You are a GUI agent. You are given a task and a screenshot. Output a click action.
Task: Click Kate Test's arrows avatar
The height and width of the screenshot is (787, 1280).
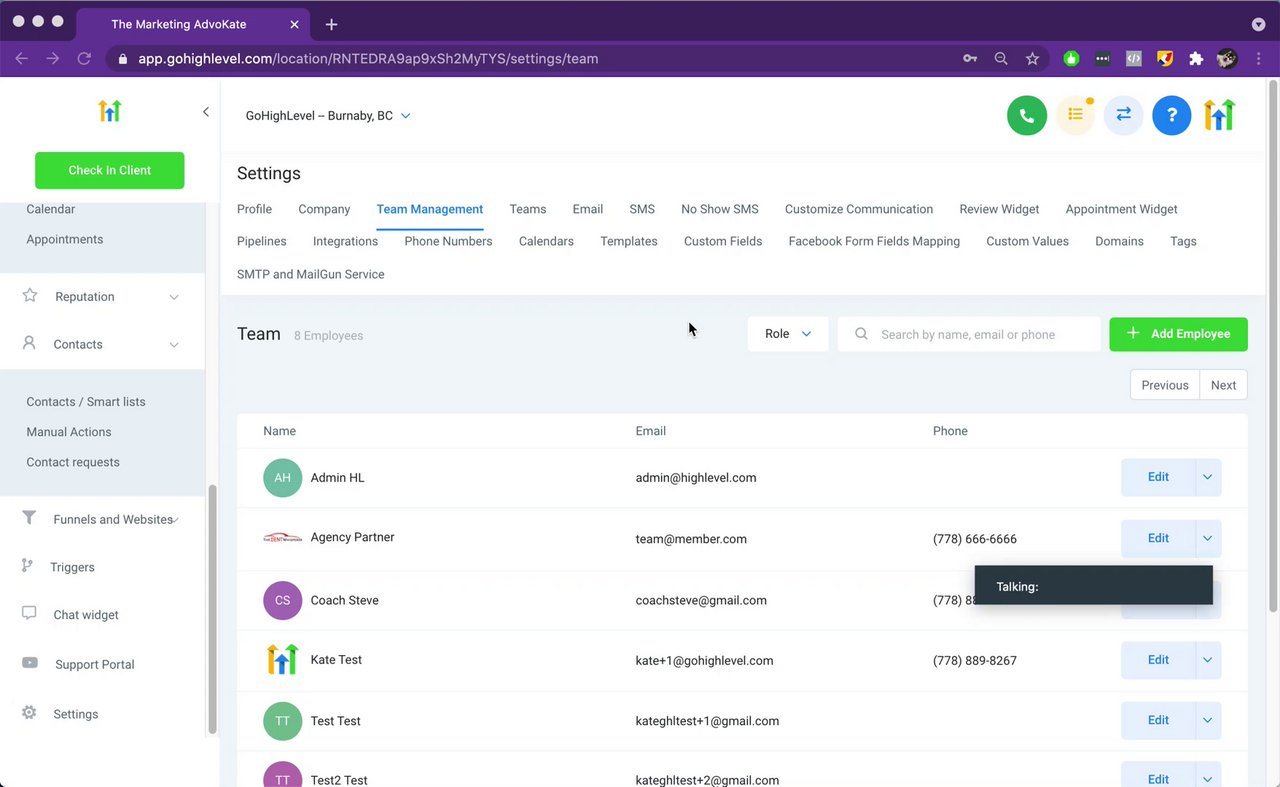[282, 660]
